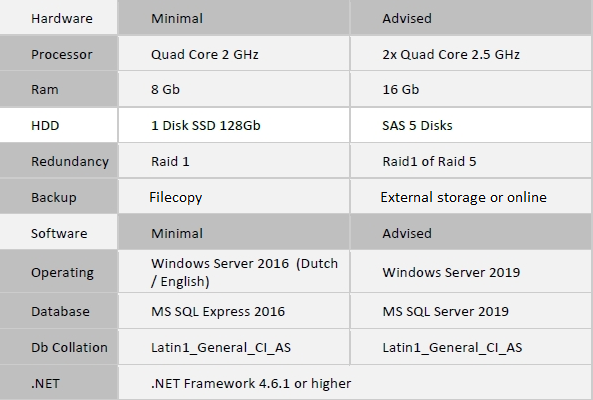Screen dimensions: 593x400
Task: Click the Hardware header cell
Action: [59, 17]
